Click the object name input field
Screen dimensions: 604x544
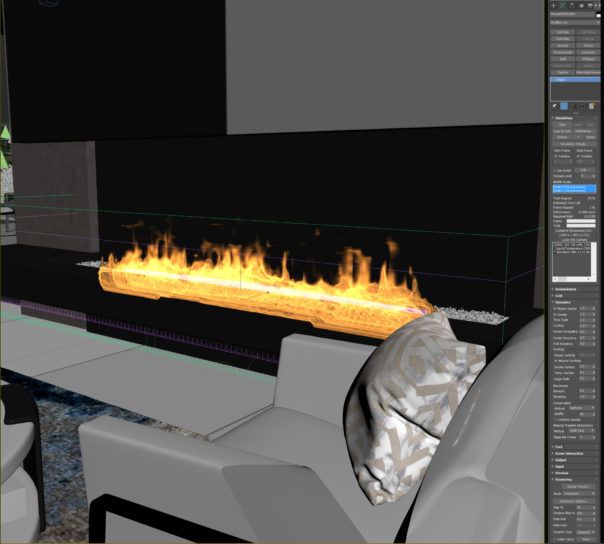coord(572,14)
